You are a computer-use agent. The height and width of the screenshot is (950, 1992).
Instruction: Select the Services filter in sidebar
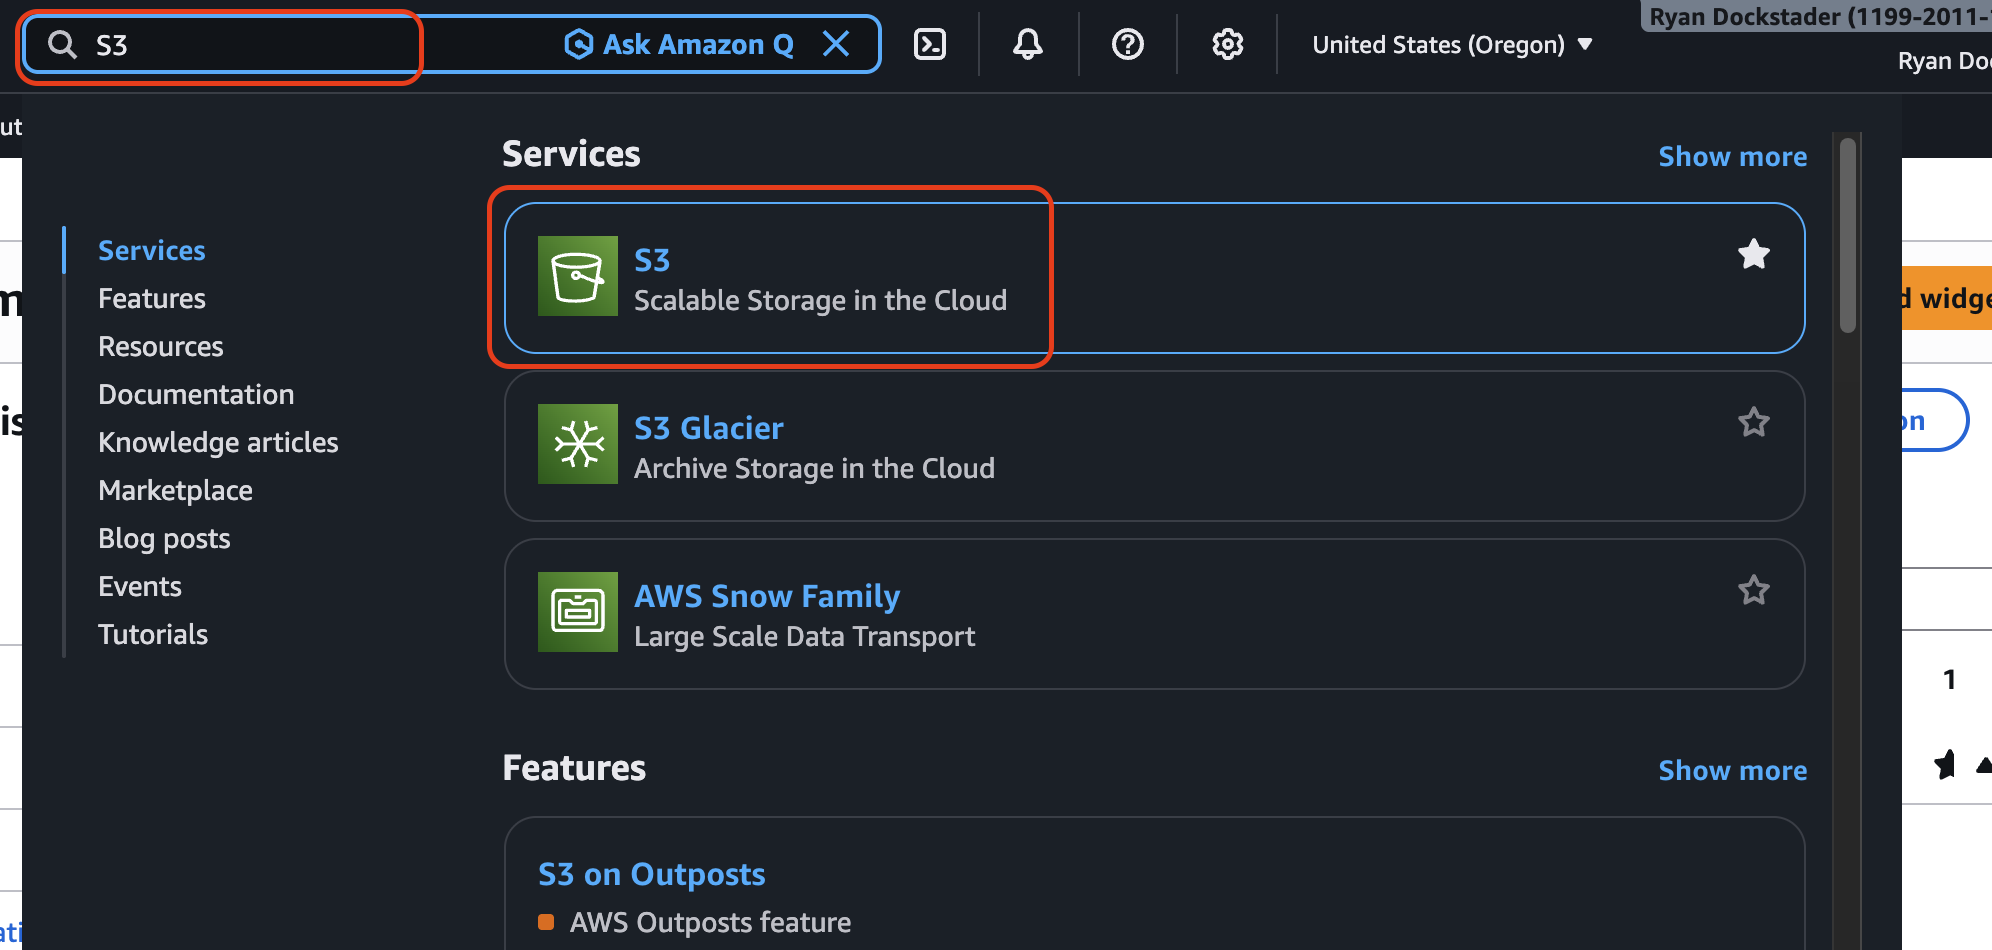152,250
